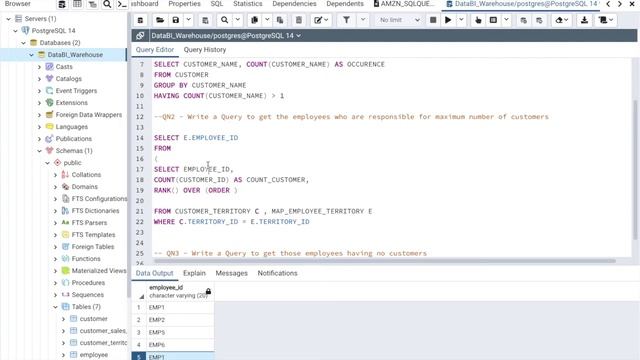
Task: Collapse the PostgreSQL 14 server node
Action: (x=16, y=31)
